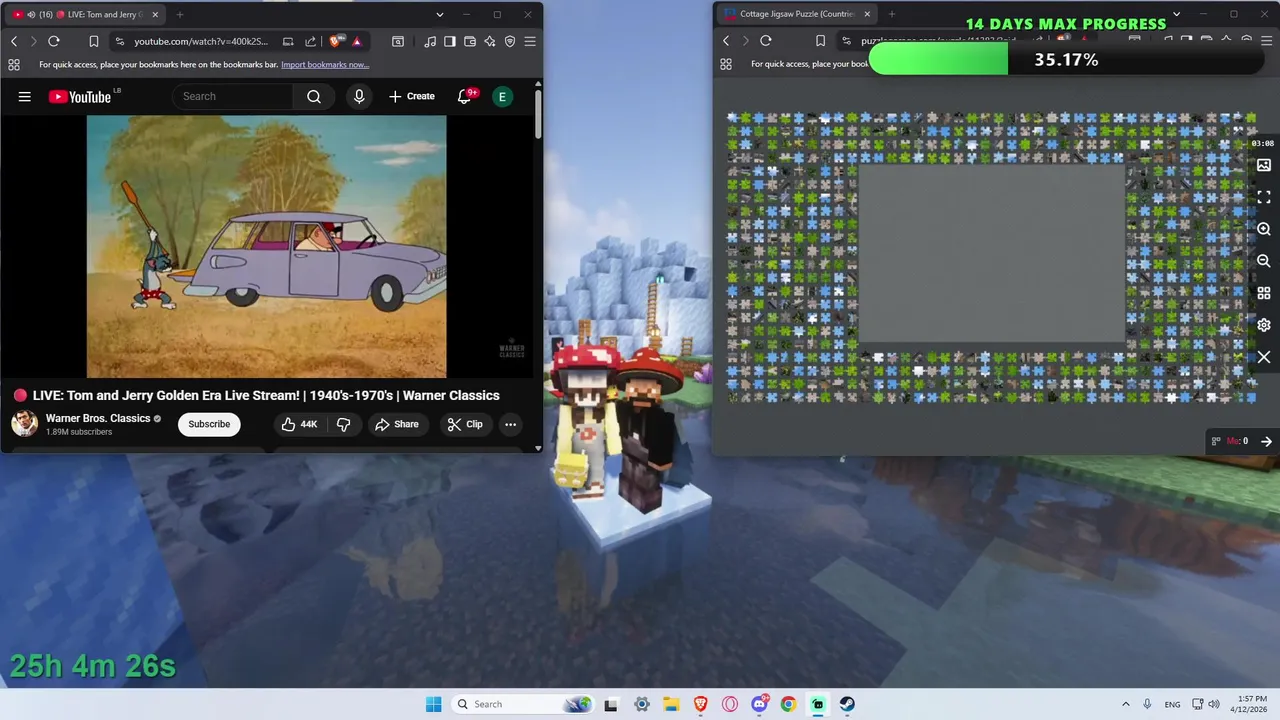Open VPN shield icon in YouTube window toolbar
1280x720 pixels.
510,41
